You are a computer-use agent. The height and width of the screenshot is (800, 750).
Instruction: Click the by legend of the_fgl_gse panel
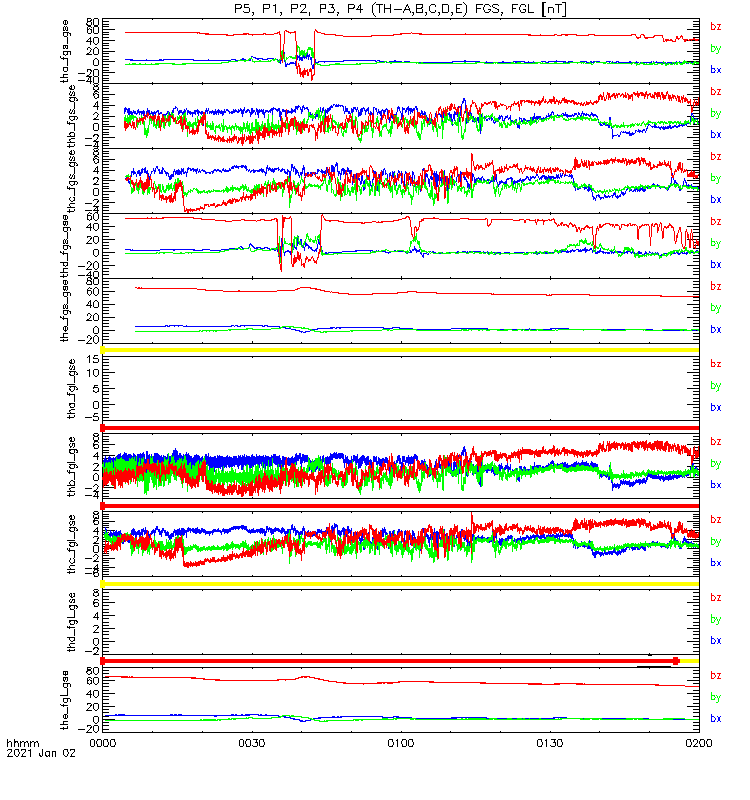pos(716,697)
